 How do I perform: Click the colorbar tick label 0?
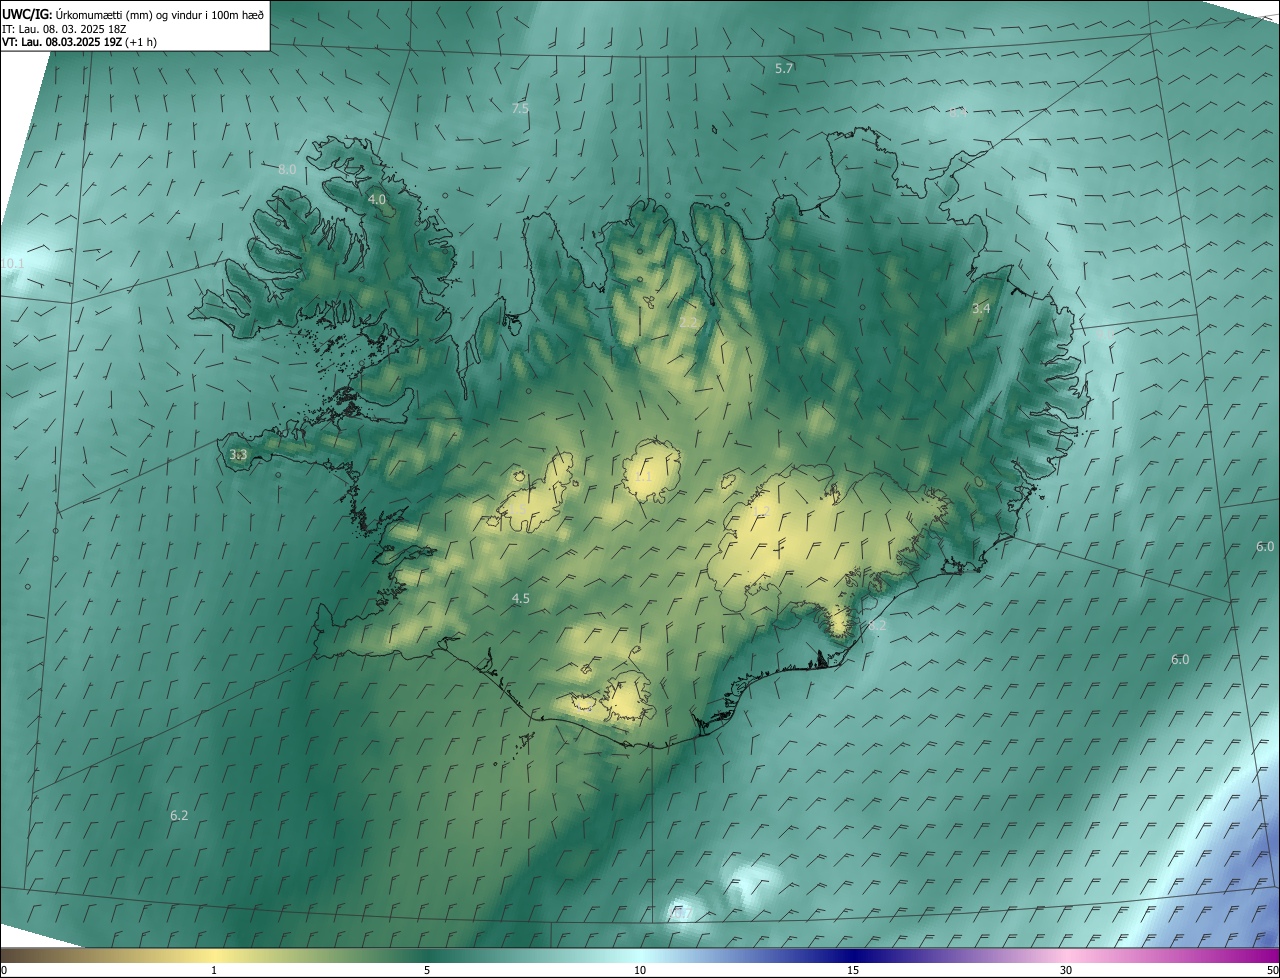click(x=4, y=970)
